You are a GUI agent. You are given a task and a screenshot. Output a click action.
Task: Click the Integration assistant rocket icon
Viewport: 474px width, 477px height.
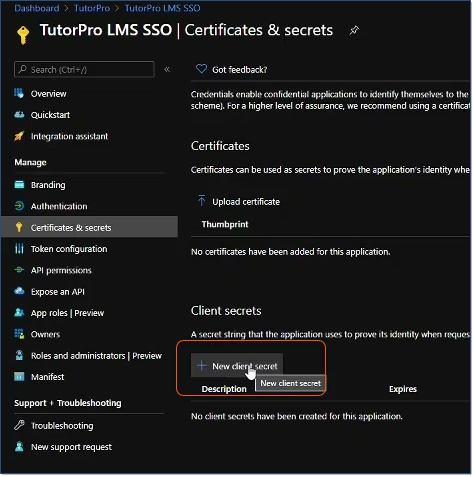(19, 136)
